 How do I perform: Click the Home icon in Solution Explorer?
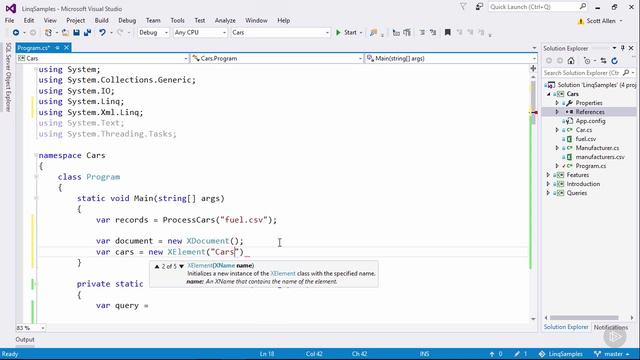click(571, 61)
